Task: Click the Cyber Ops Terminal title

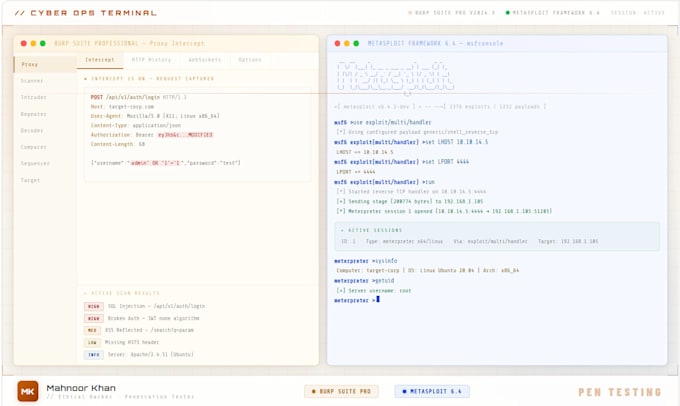Action: click(x=85, y=13)
